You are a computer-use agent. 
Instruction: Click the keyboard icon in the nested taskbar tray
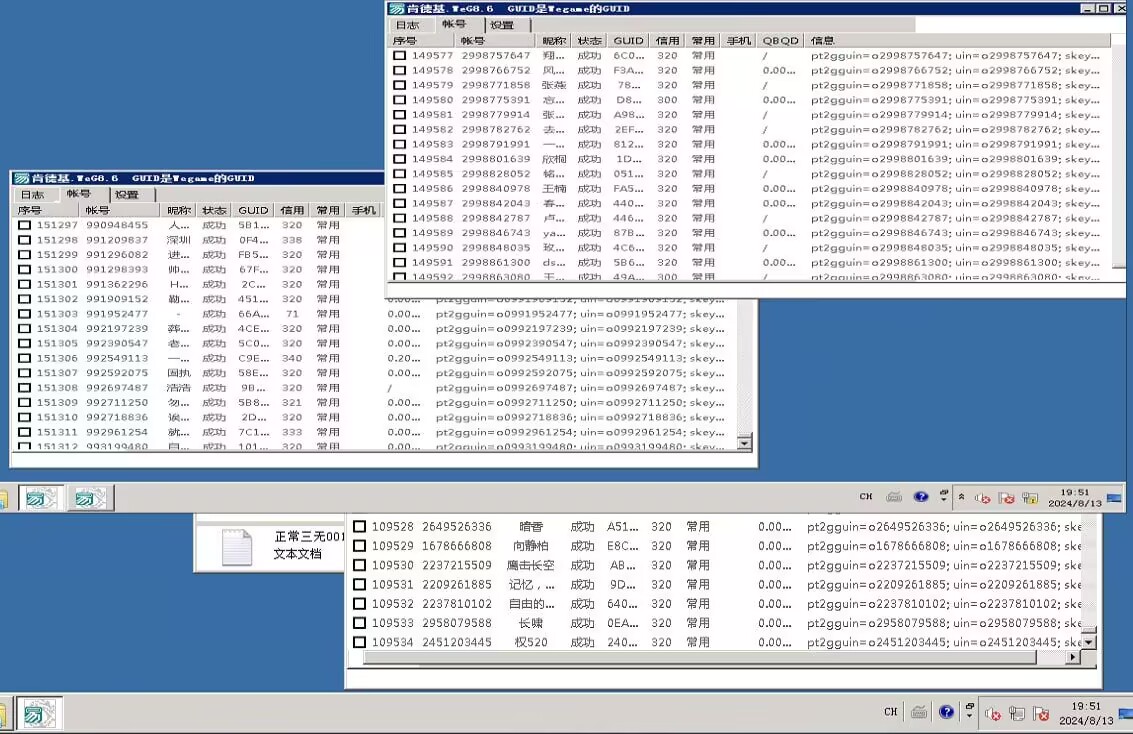894,497
